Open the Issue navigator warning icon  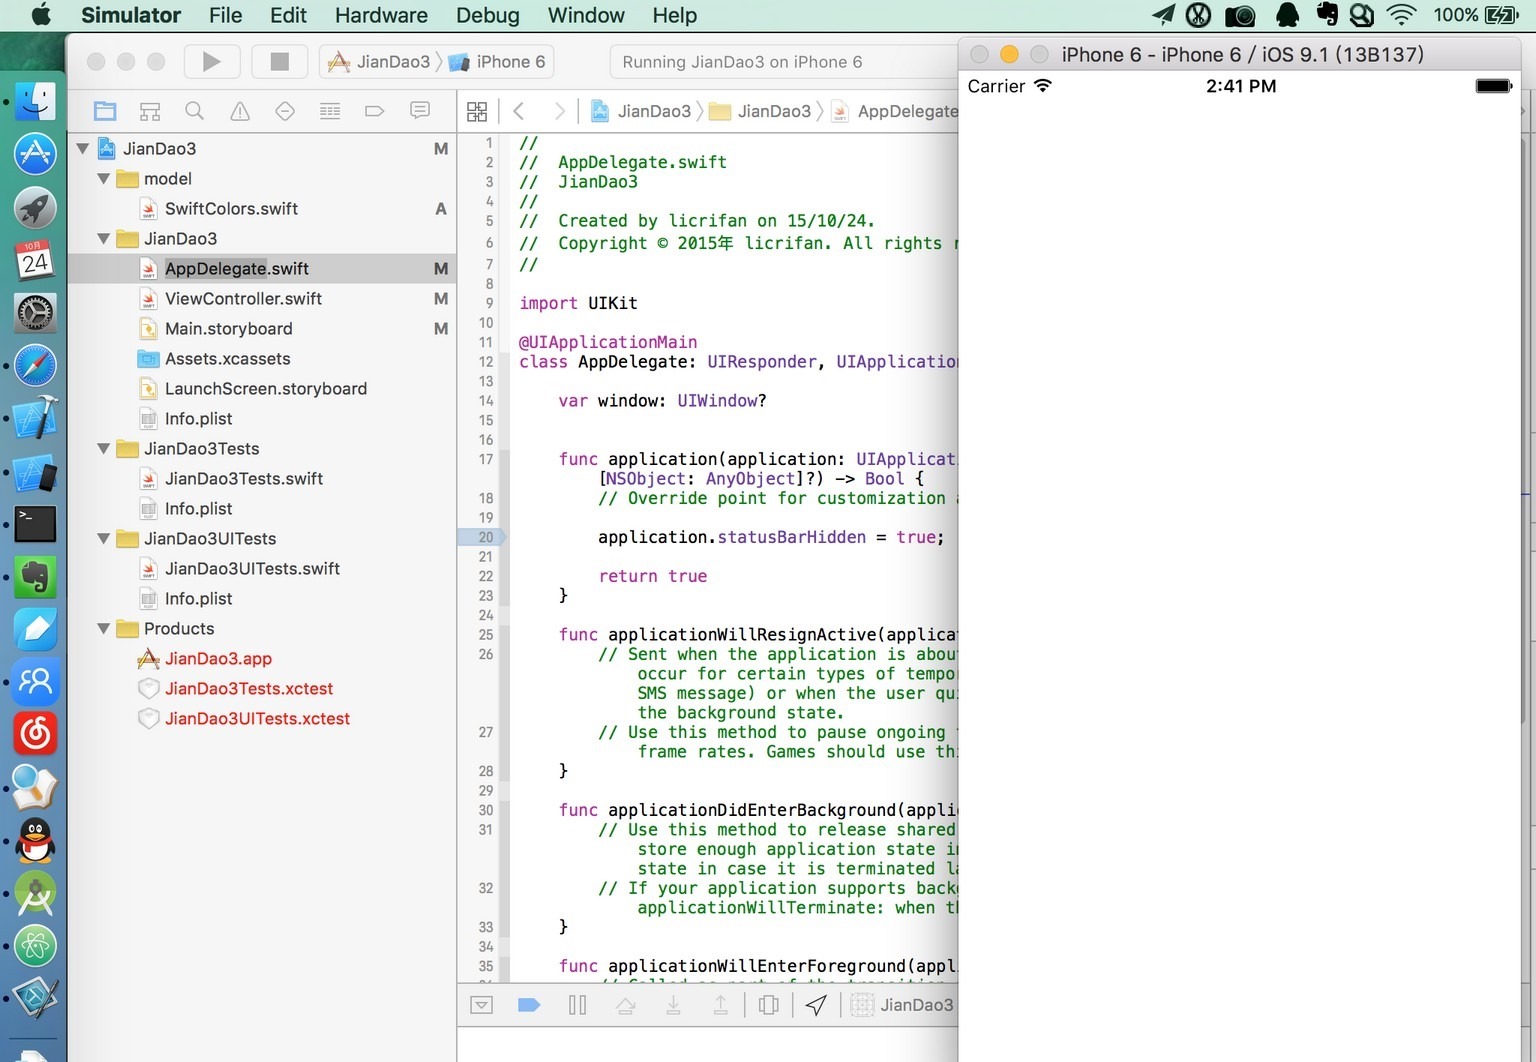240,111
